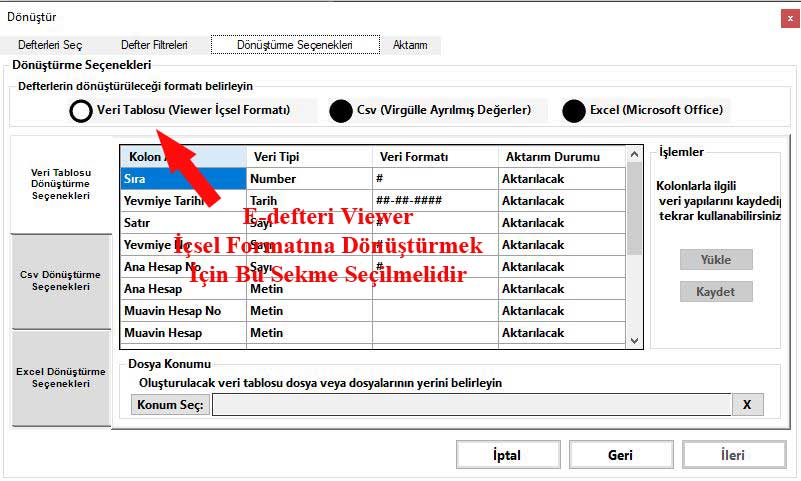Click the file location path field
Image resolution: width=801 pixels, height=481 pixels.
coord(470,404)
